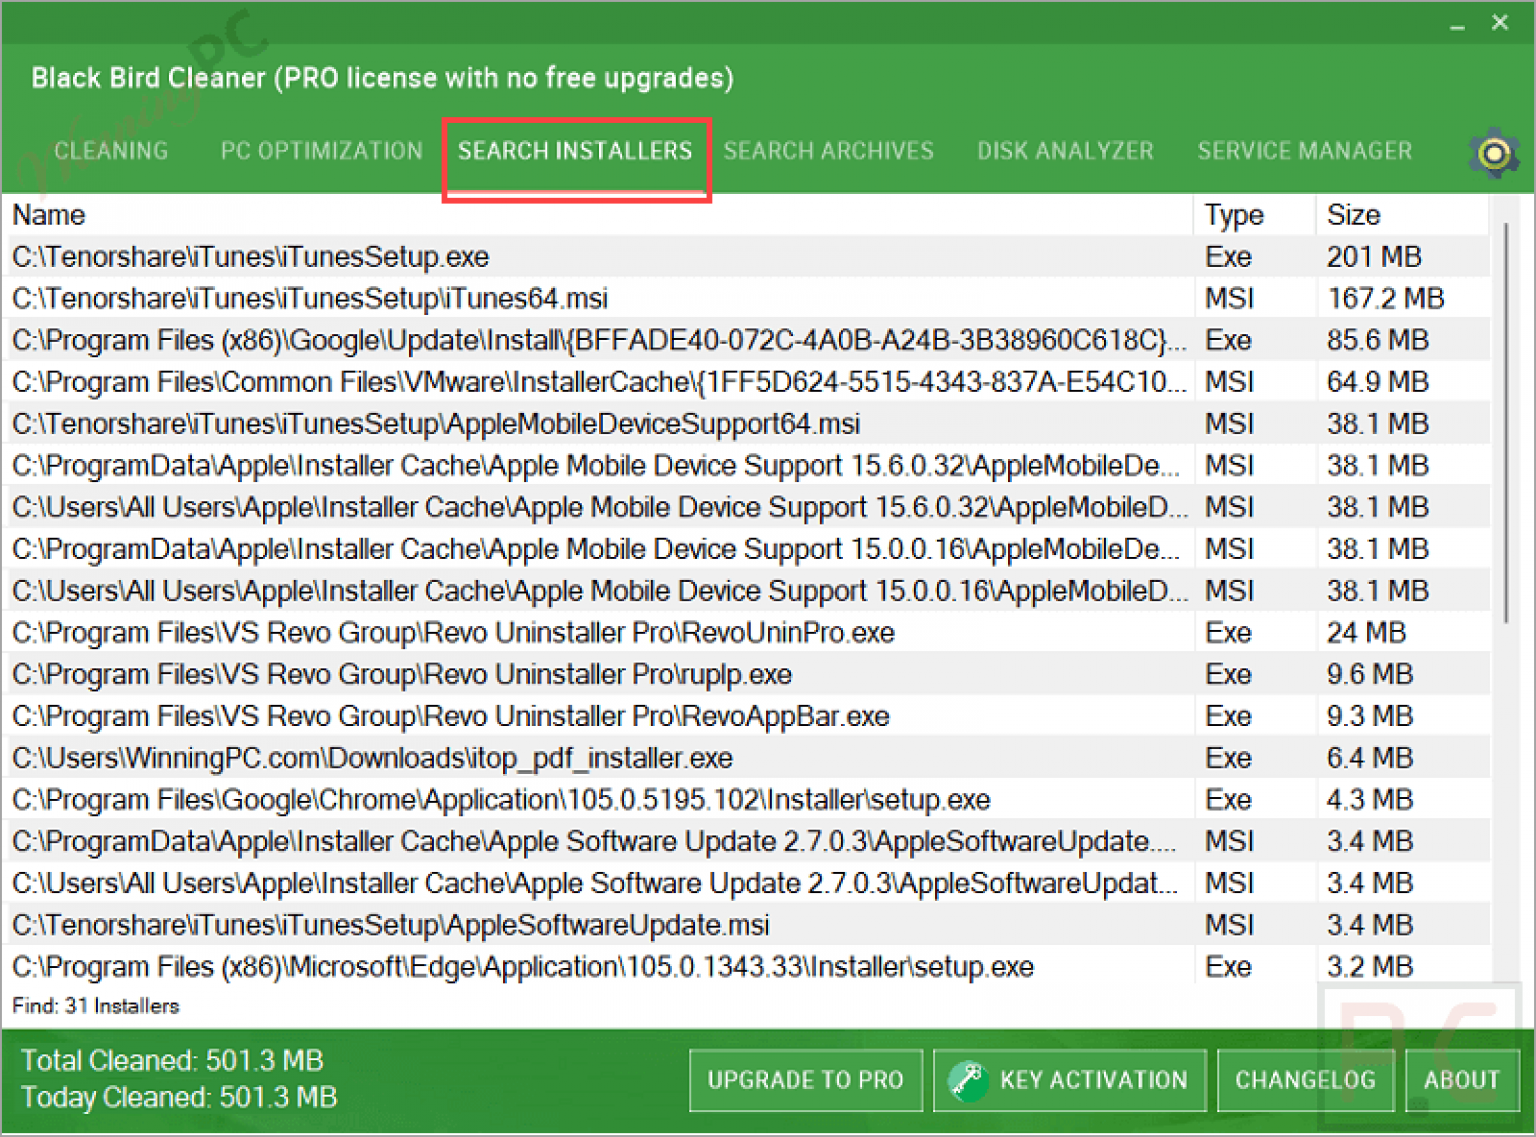This screenshot has height=1137, width=1536.
Task: Sort installers by the Name column
Action: pyautogui.click(x=48, y=215)
